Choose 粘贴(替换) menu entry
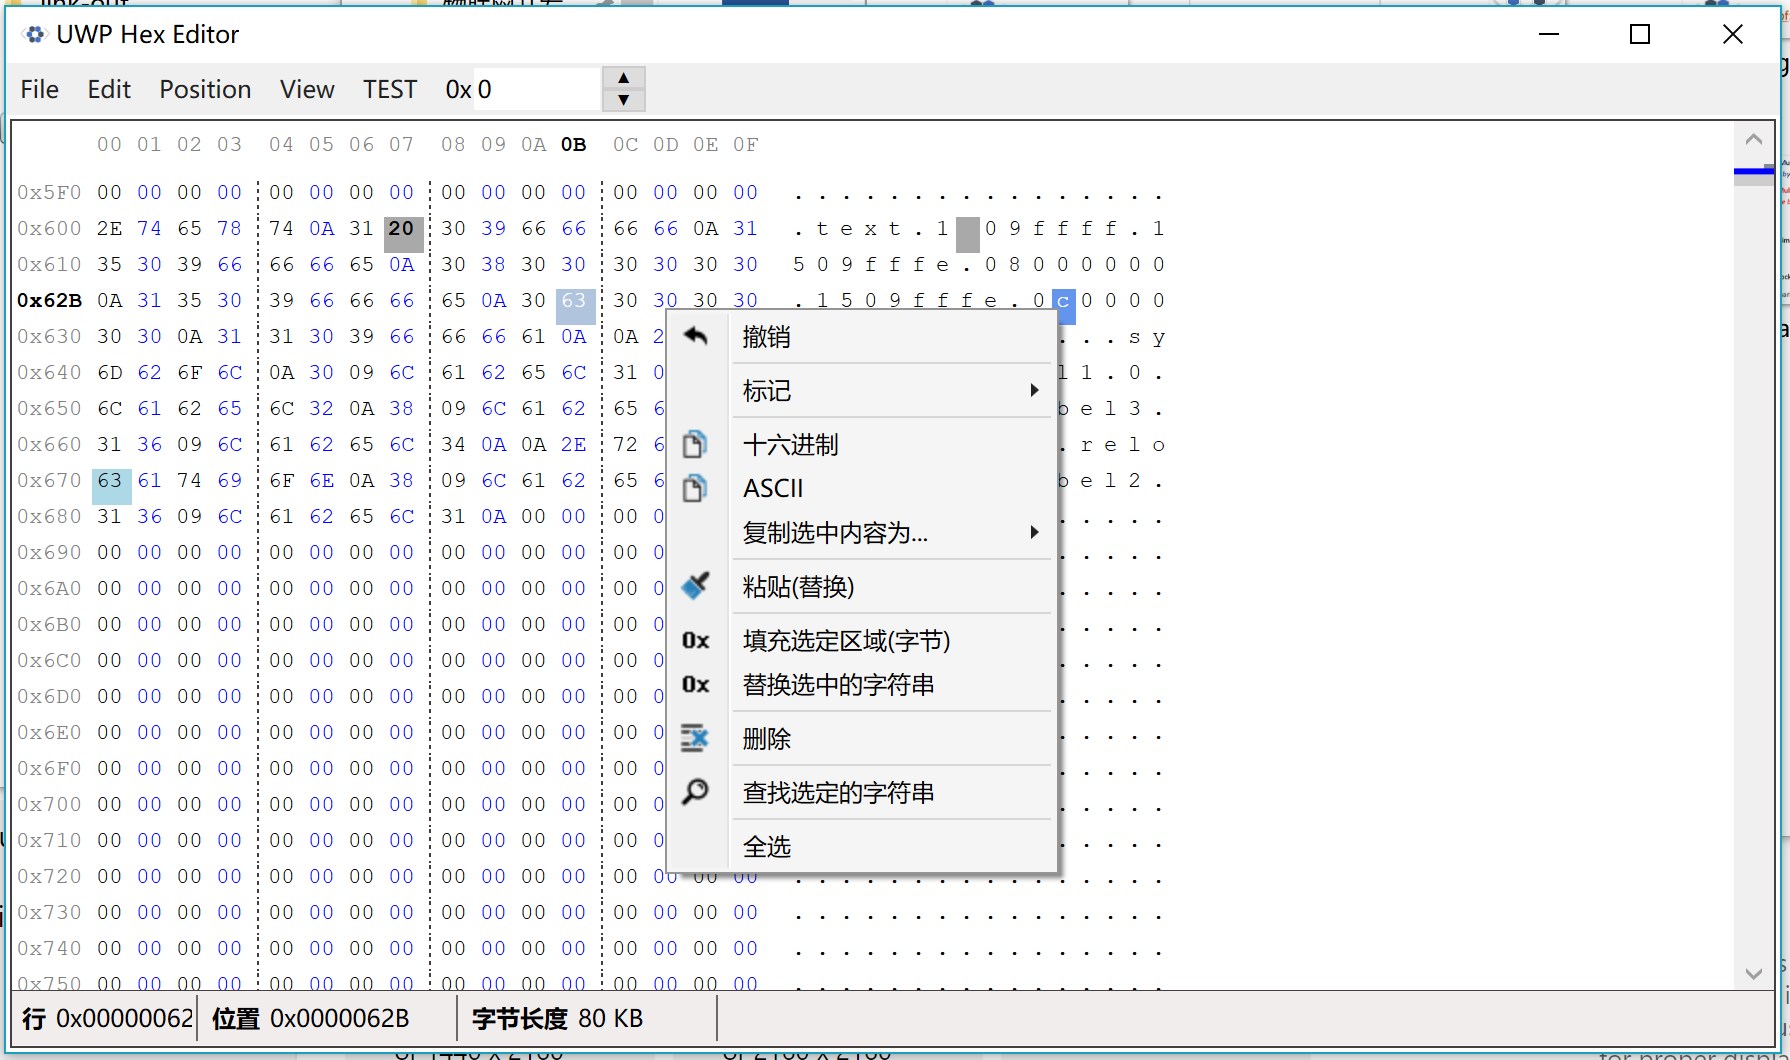The height and width of the screenshot is (1060, 1790). (x=862, y=586)
